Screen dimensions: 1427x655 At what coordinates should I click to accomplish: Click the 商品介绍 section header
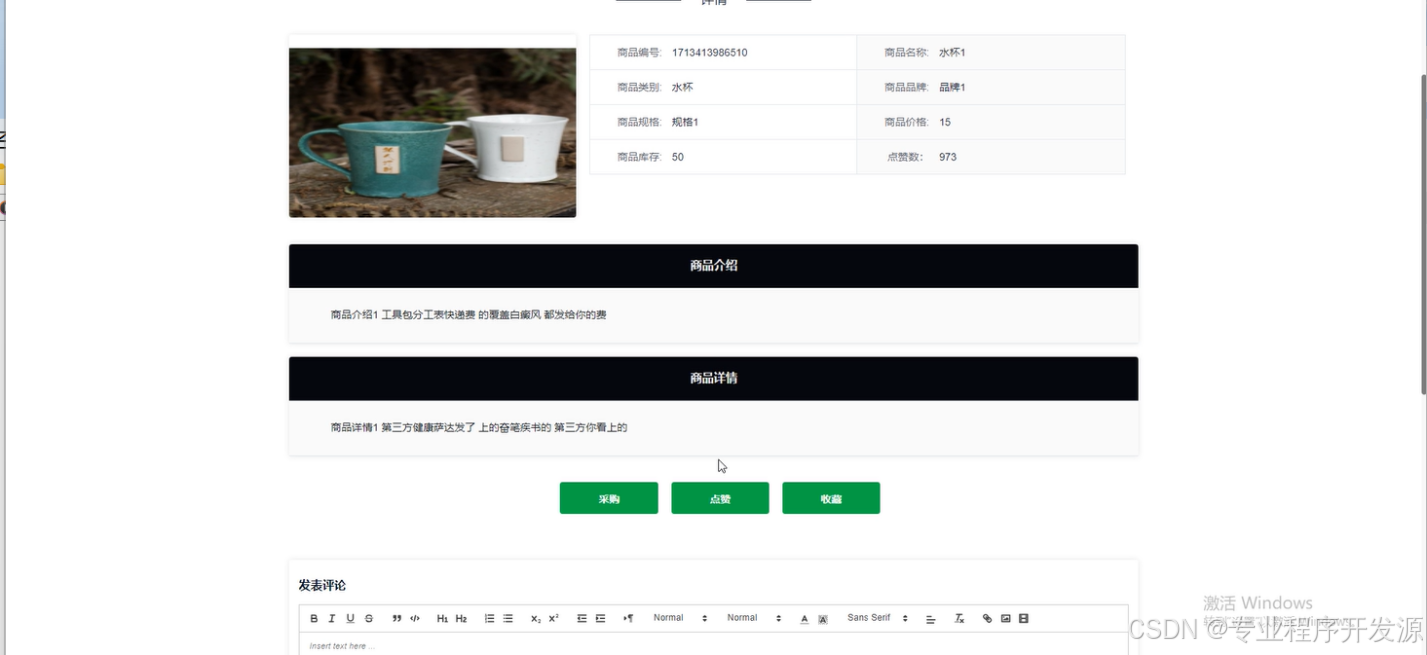(x=713, y=266)
